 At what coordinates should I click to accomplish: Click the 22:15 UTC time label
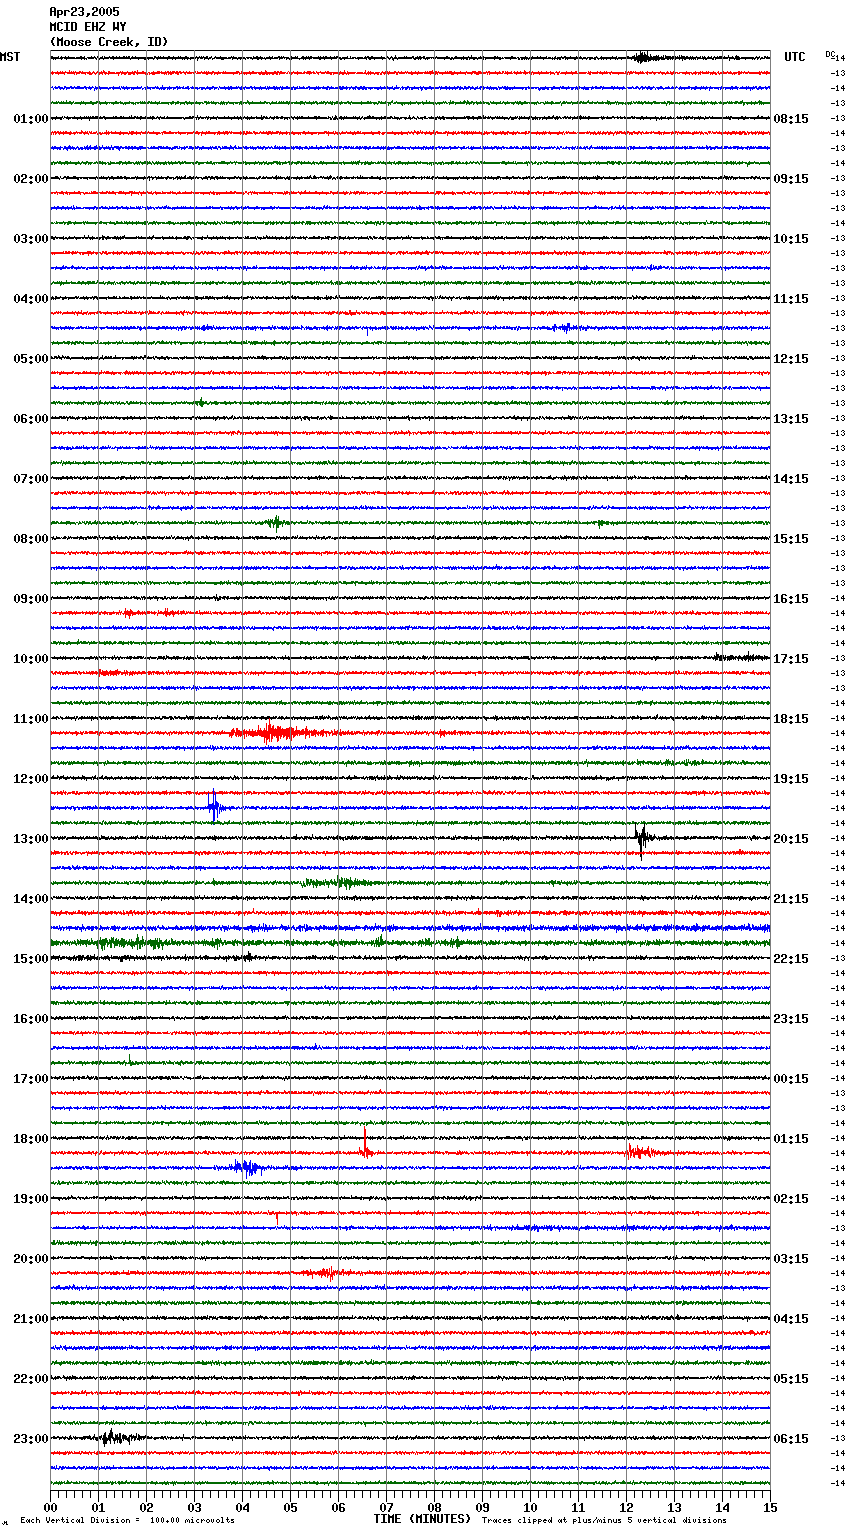[791, 959]
